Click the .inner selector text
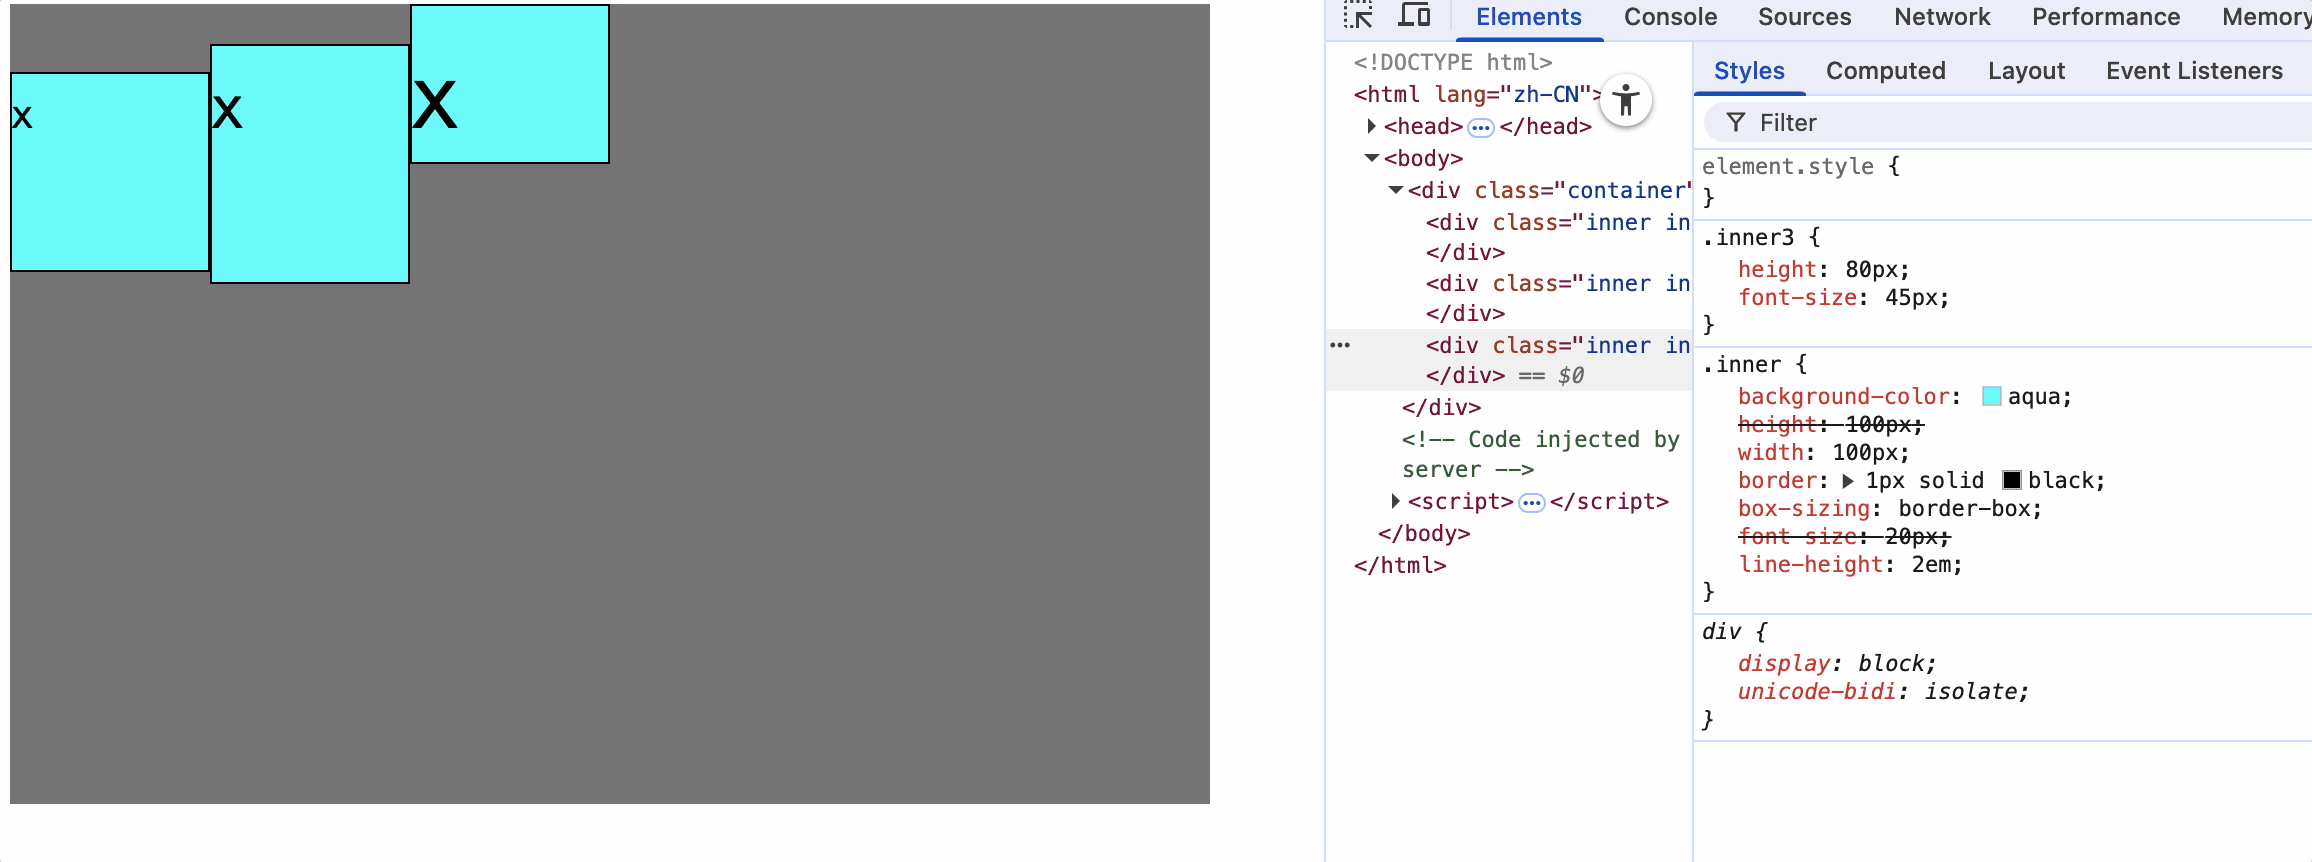2312x862 pixels. (1741, 364)
